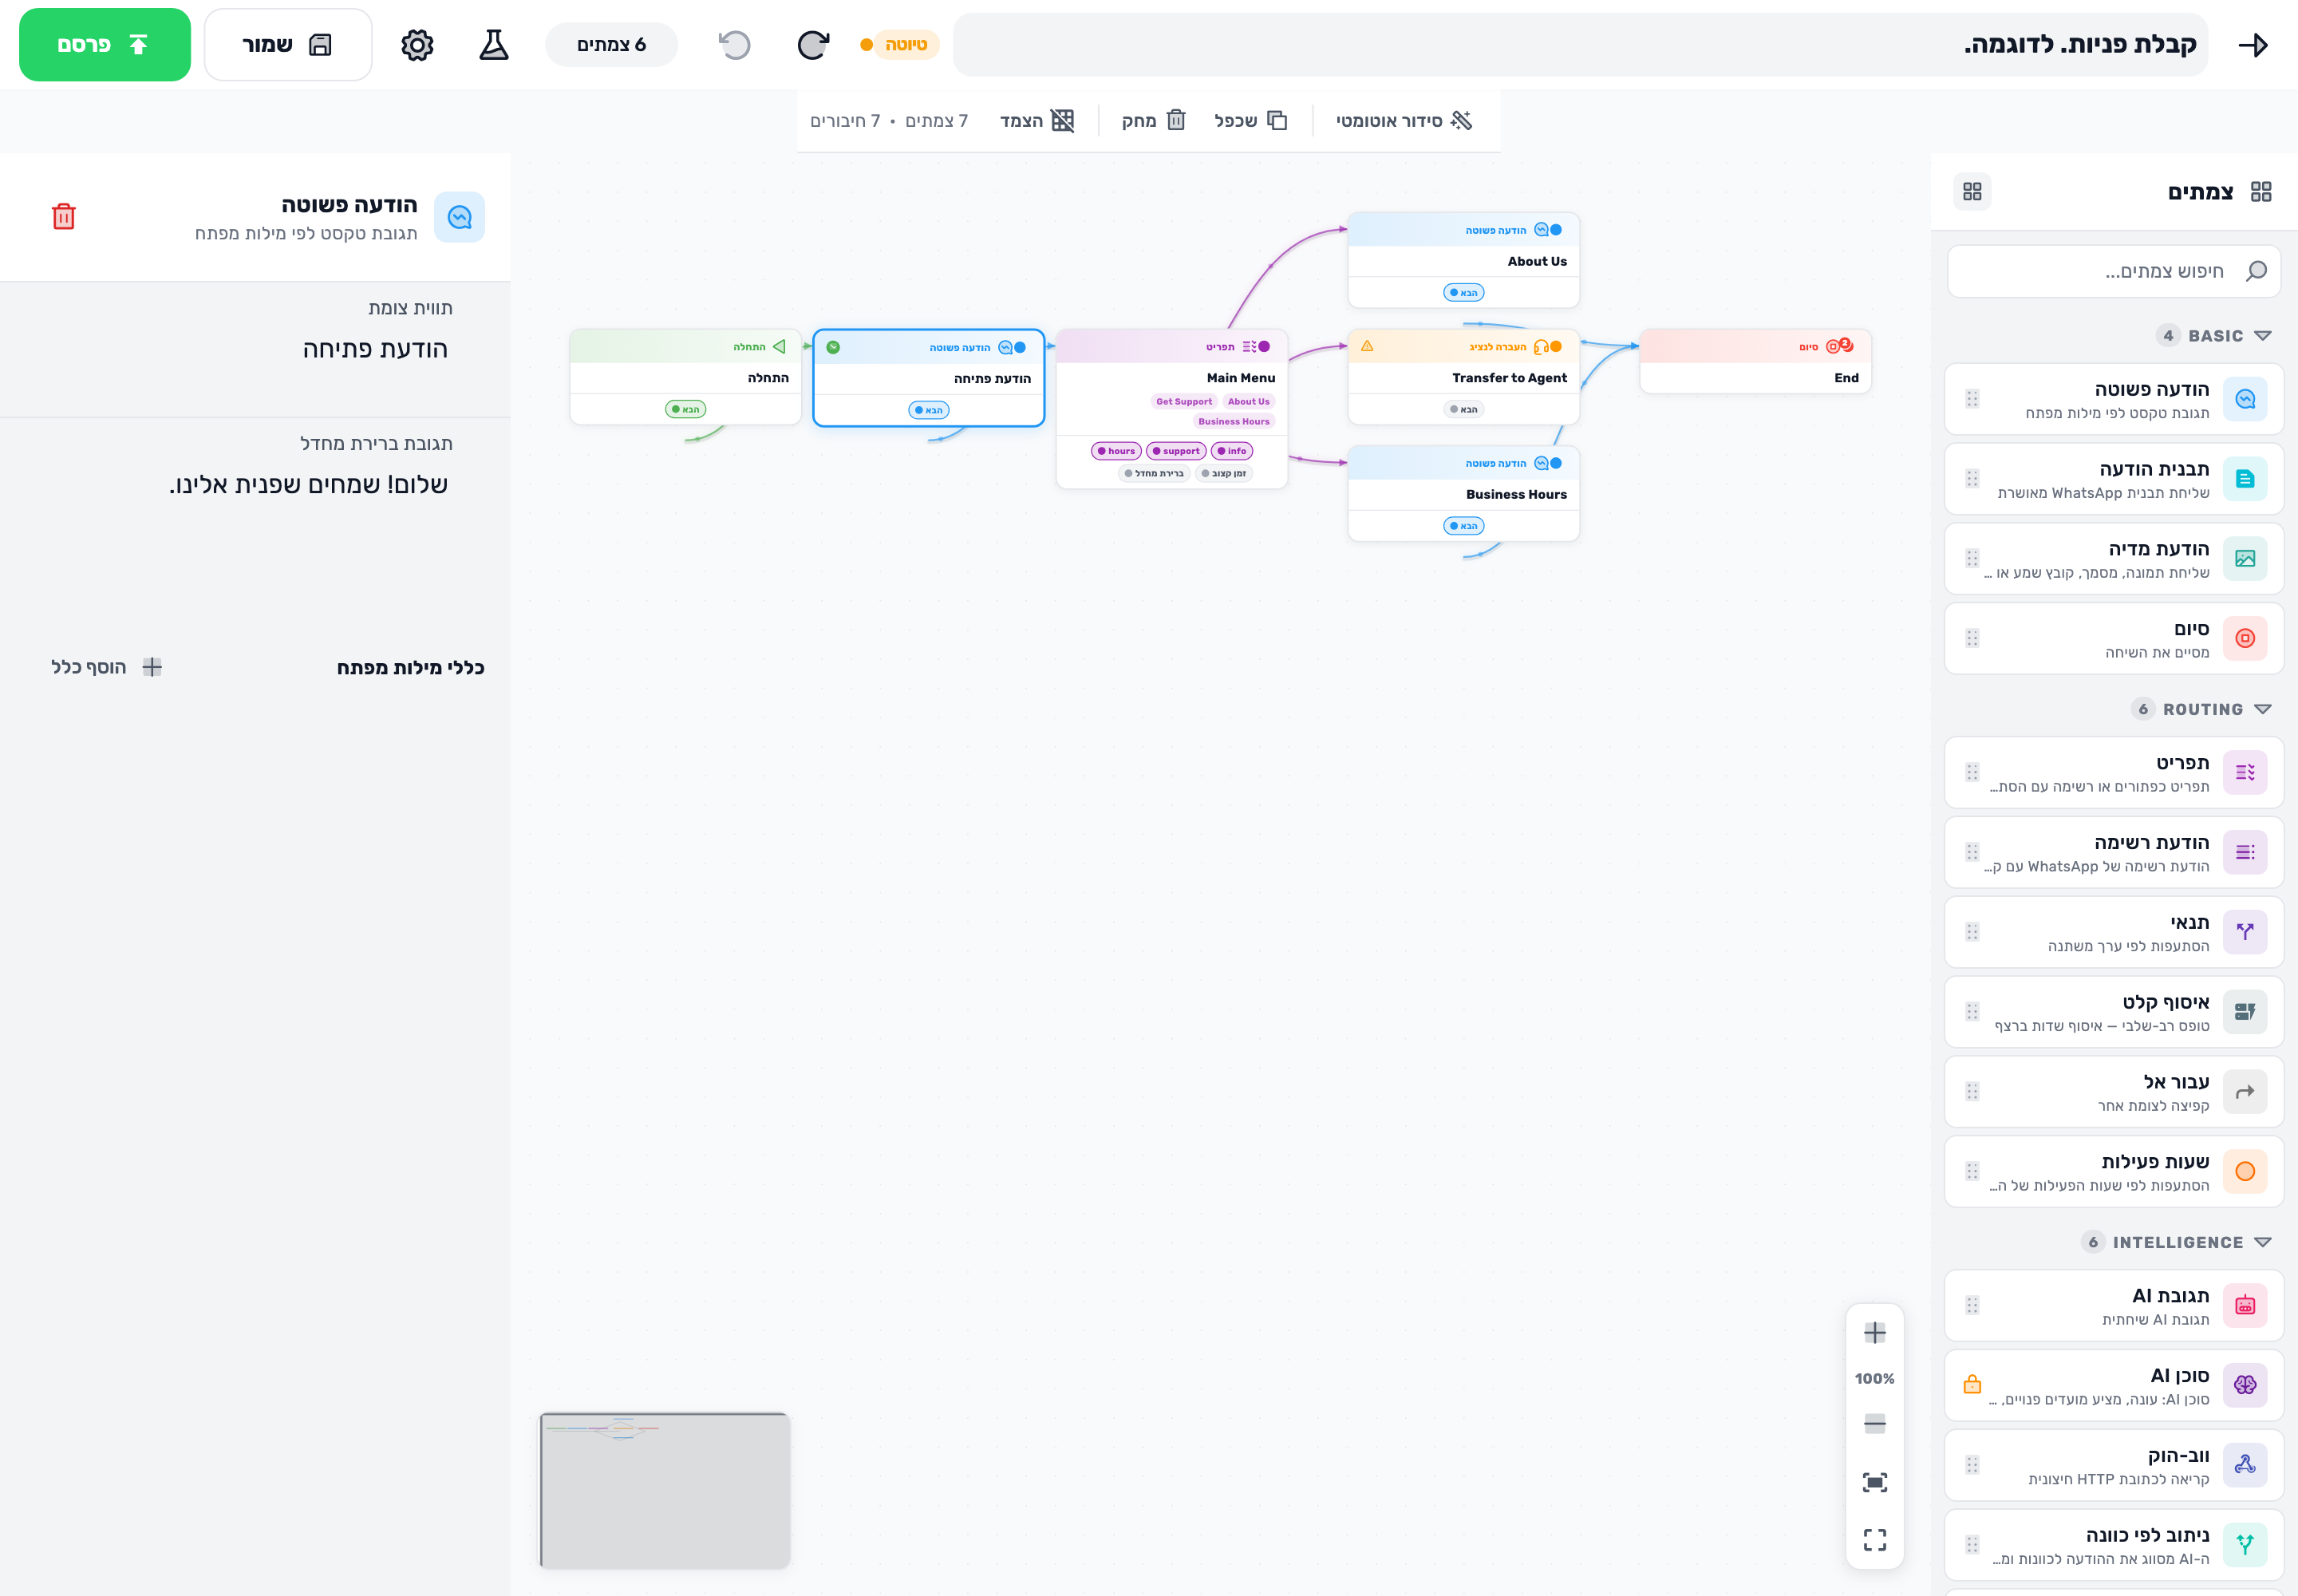Duplicate the selected node (שכפל)

tap(1251, 121)
